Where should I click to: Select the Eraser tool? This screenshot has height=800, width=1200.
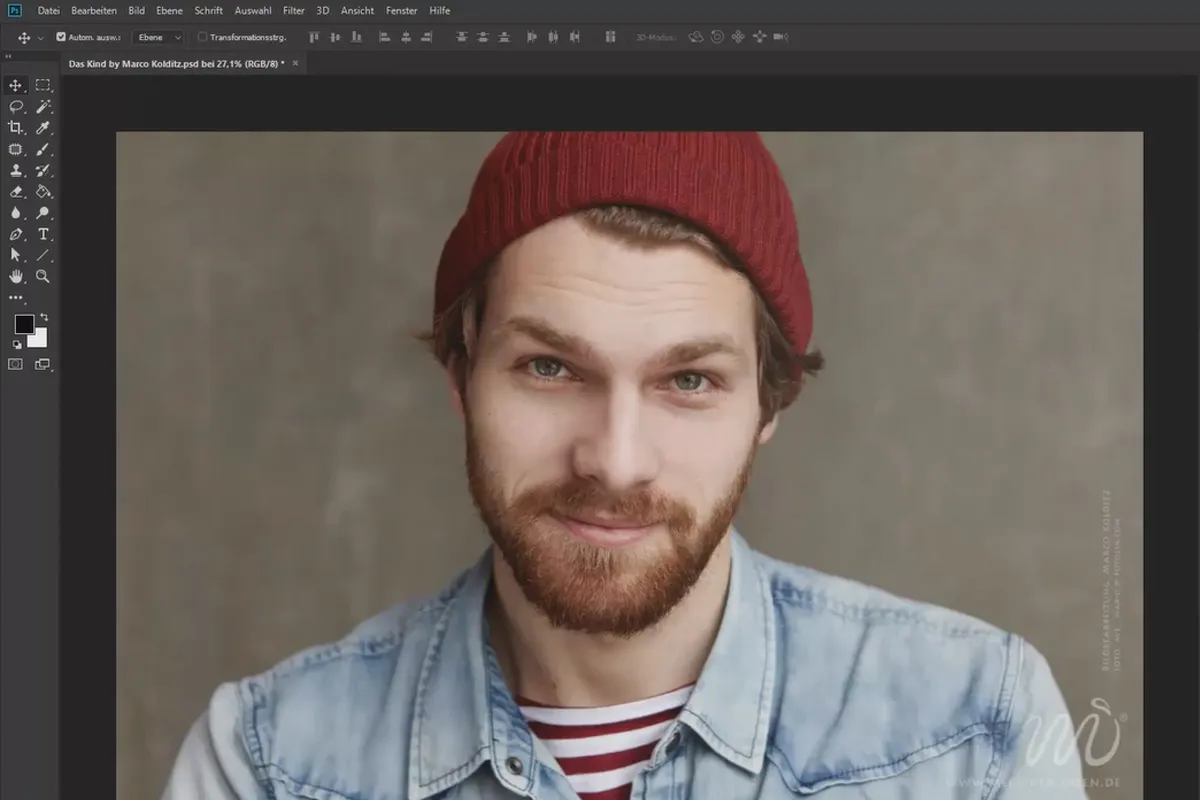16,191
